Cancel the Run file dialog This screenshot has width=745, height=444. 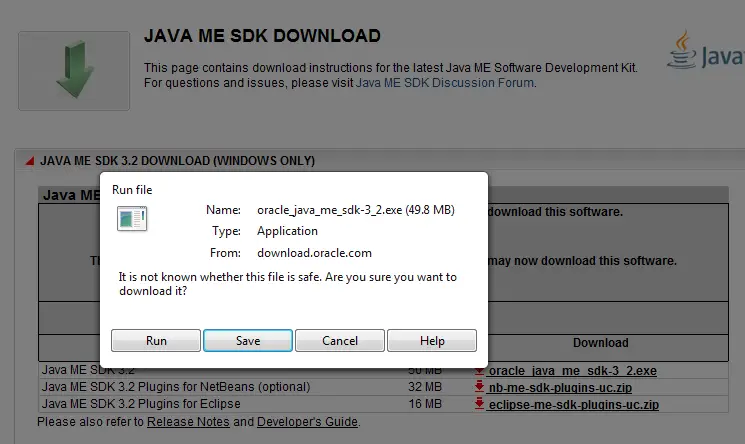(340, 340)
